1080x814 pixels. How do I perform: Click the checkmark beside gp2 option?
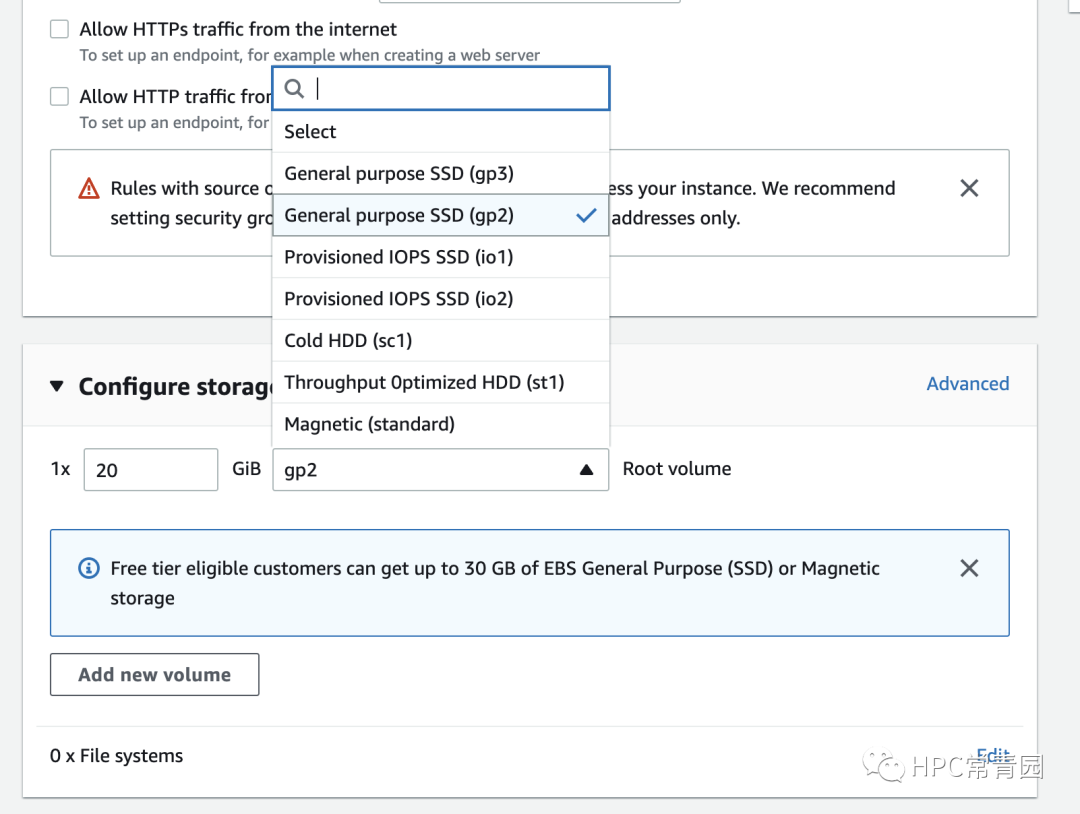(x=586, y=215)
